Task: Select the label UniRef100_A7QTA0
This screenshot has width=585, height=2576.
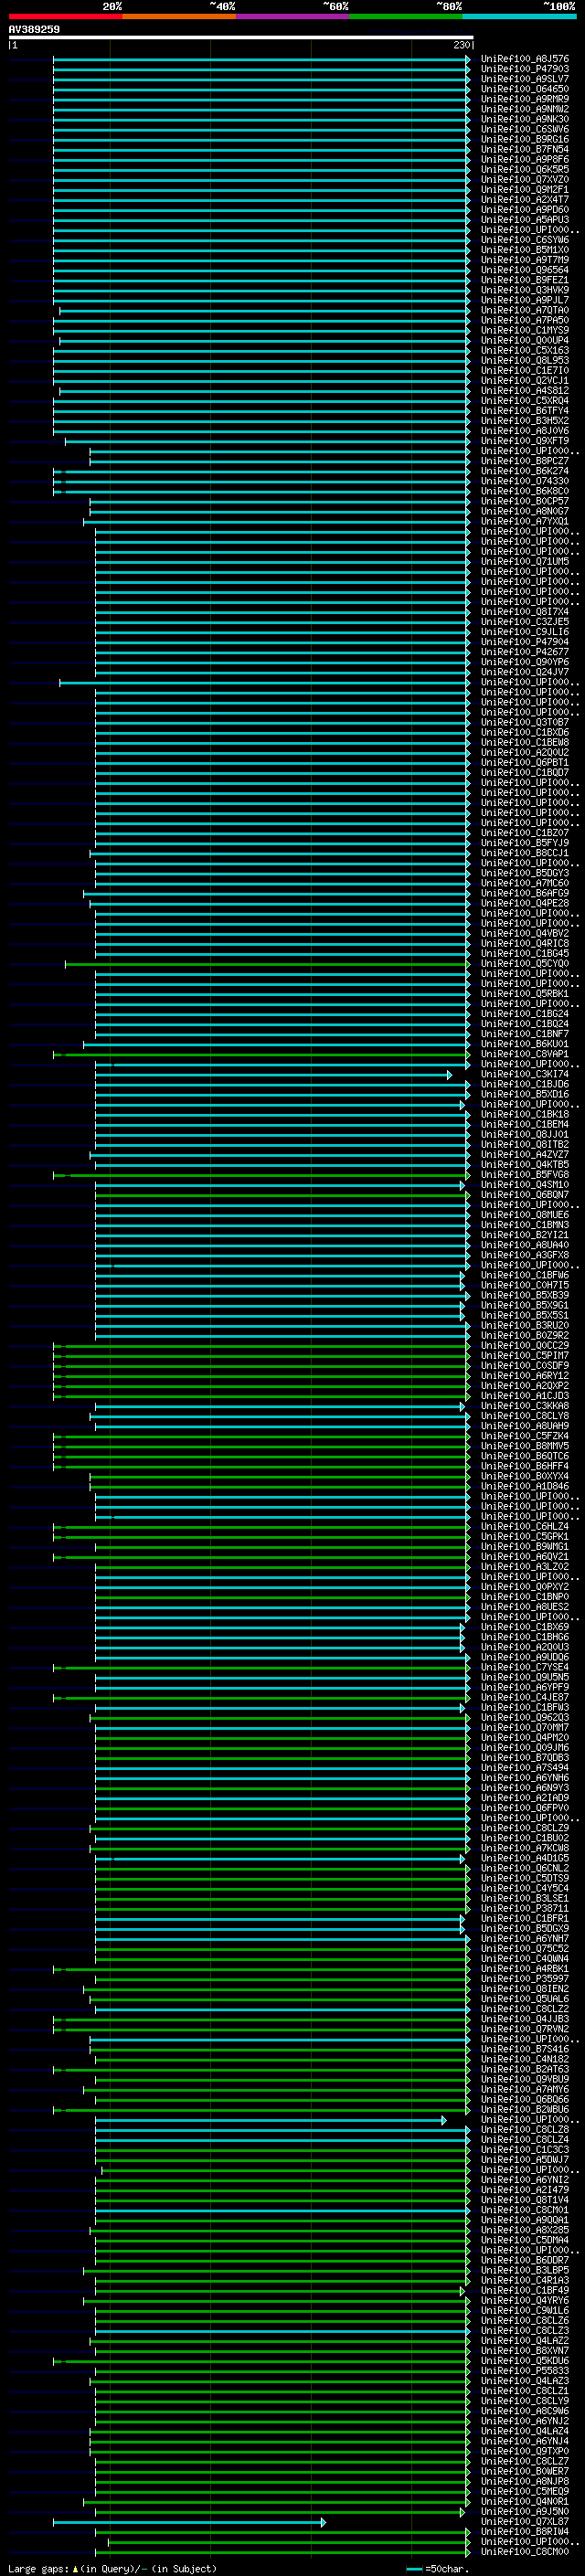Action: coord(525,310)
